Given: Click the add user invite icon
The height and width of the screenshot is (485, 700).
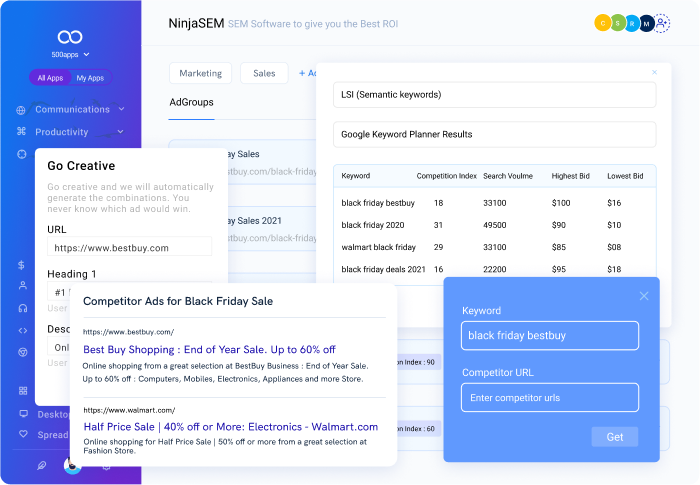Looking at the screenshot, I should coord(662,23).
